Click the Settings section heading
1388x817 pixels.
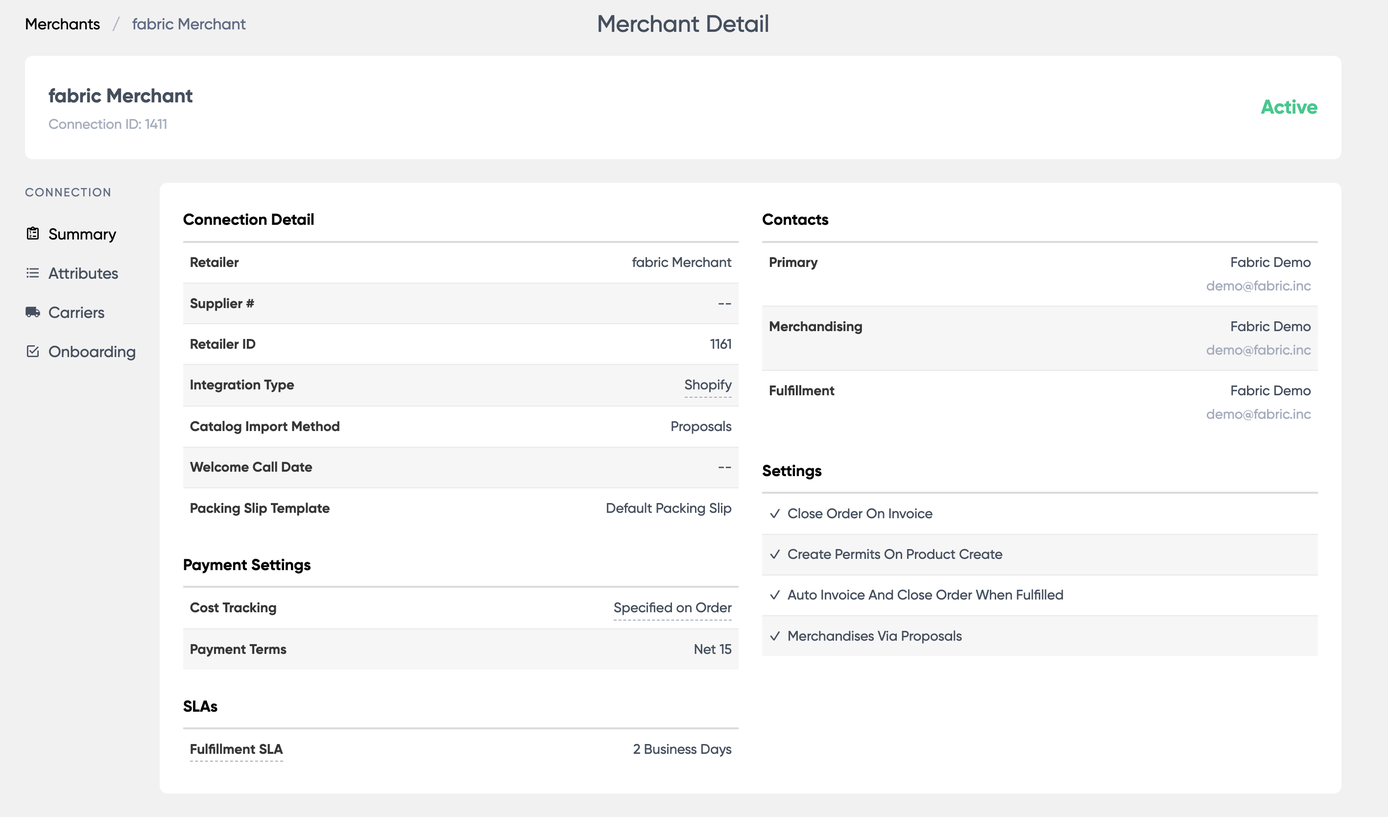[792, 471]
